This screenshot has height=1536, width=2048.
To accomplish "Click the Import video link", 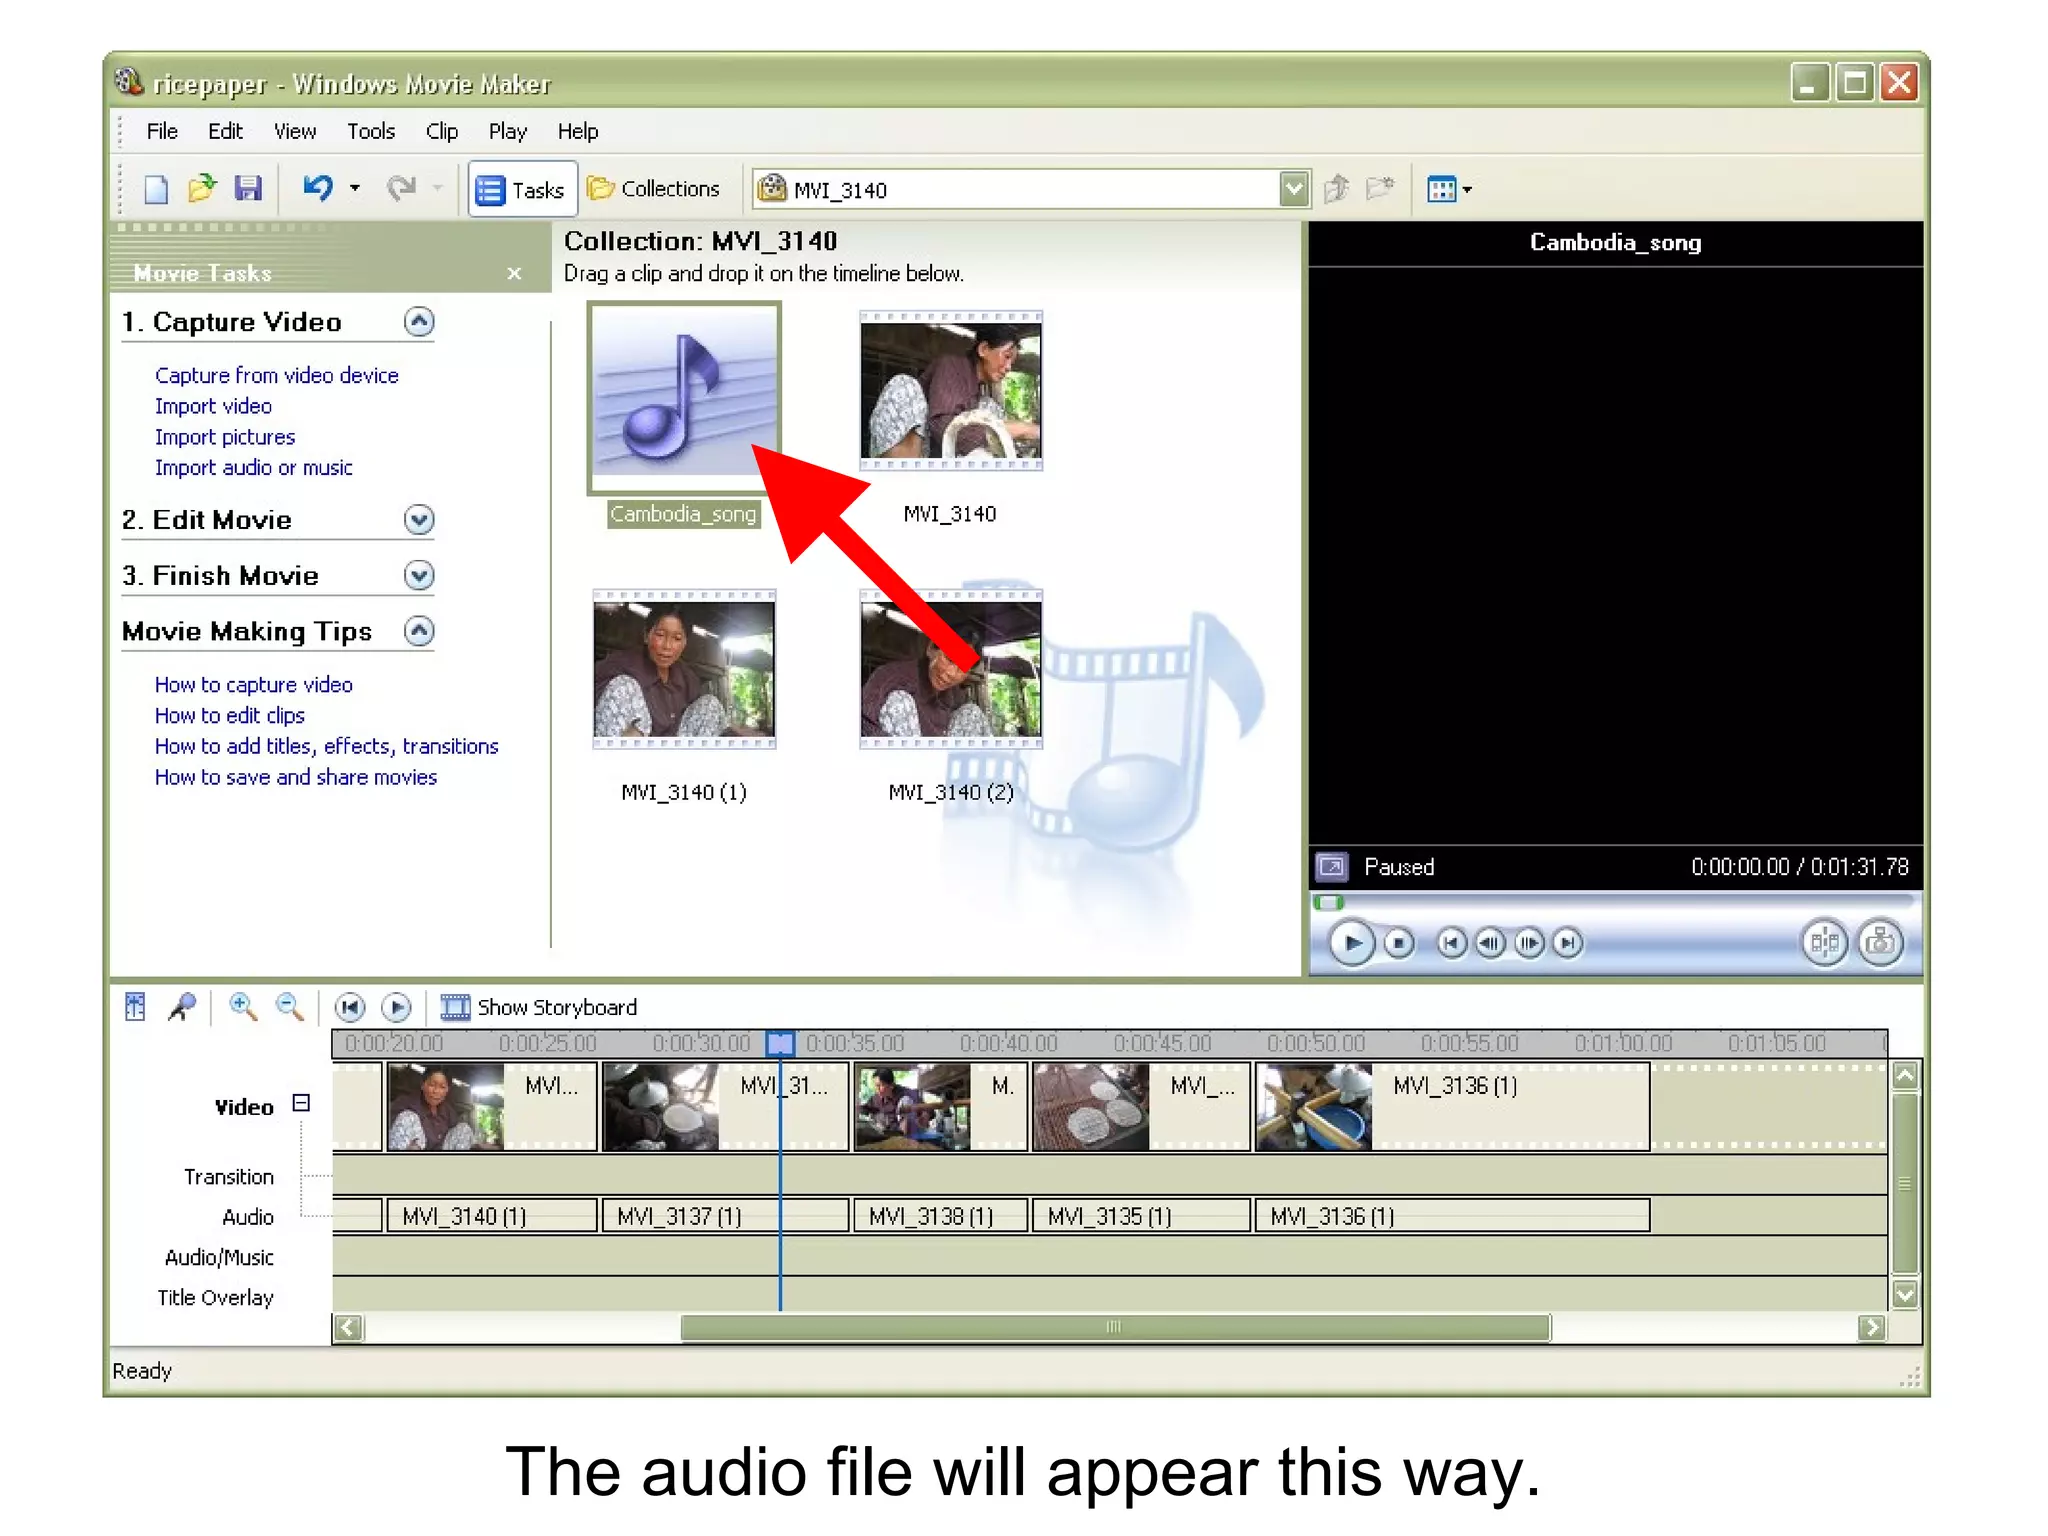I will (213, 406).
